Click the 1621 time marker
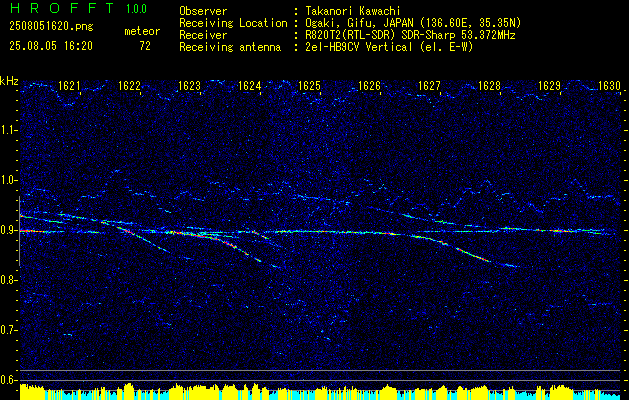This screenshot has width=629, height=400. coord(69,86)
